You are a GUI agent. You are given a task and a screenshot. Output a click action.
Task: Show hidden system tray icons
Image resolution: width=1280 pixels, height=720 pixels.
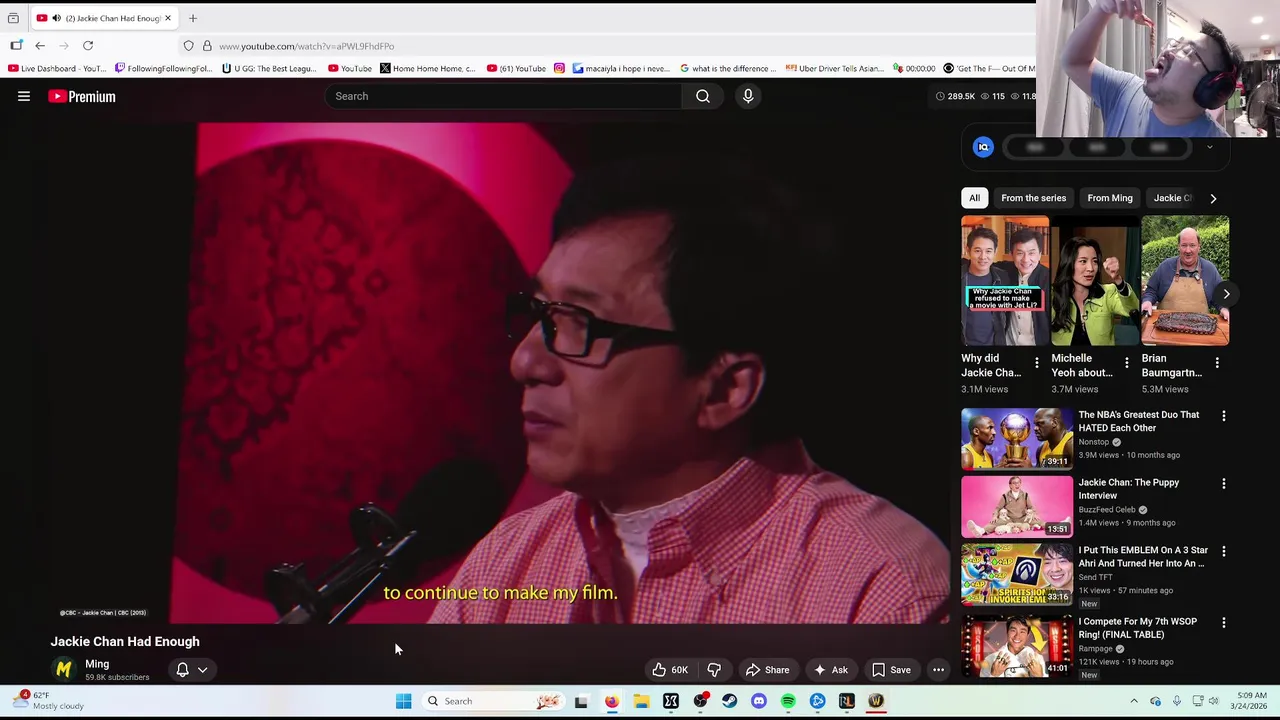coord(1134,701)
